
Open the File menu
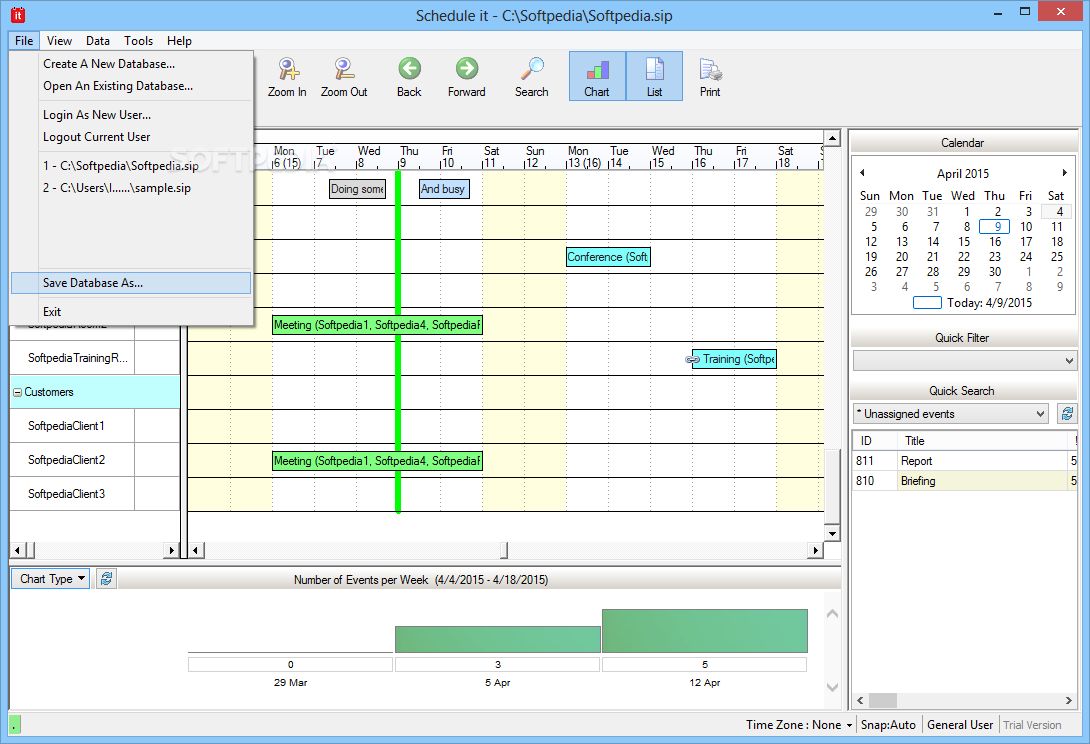click(24, 40)
